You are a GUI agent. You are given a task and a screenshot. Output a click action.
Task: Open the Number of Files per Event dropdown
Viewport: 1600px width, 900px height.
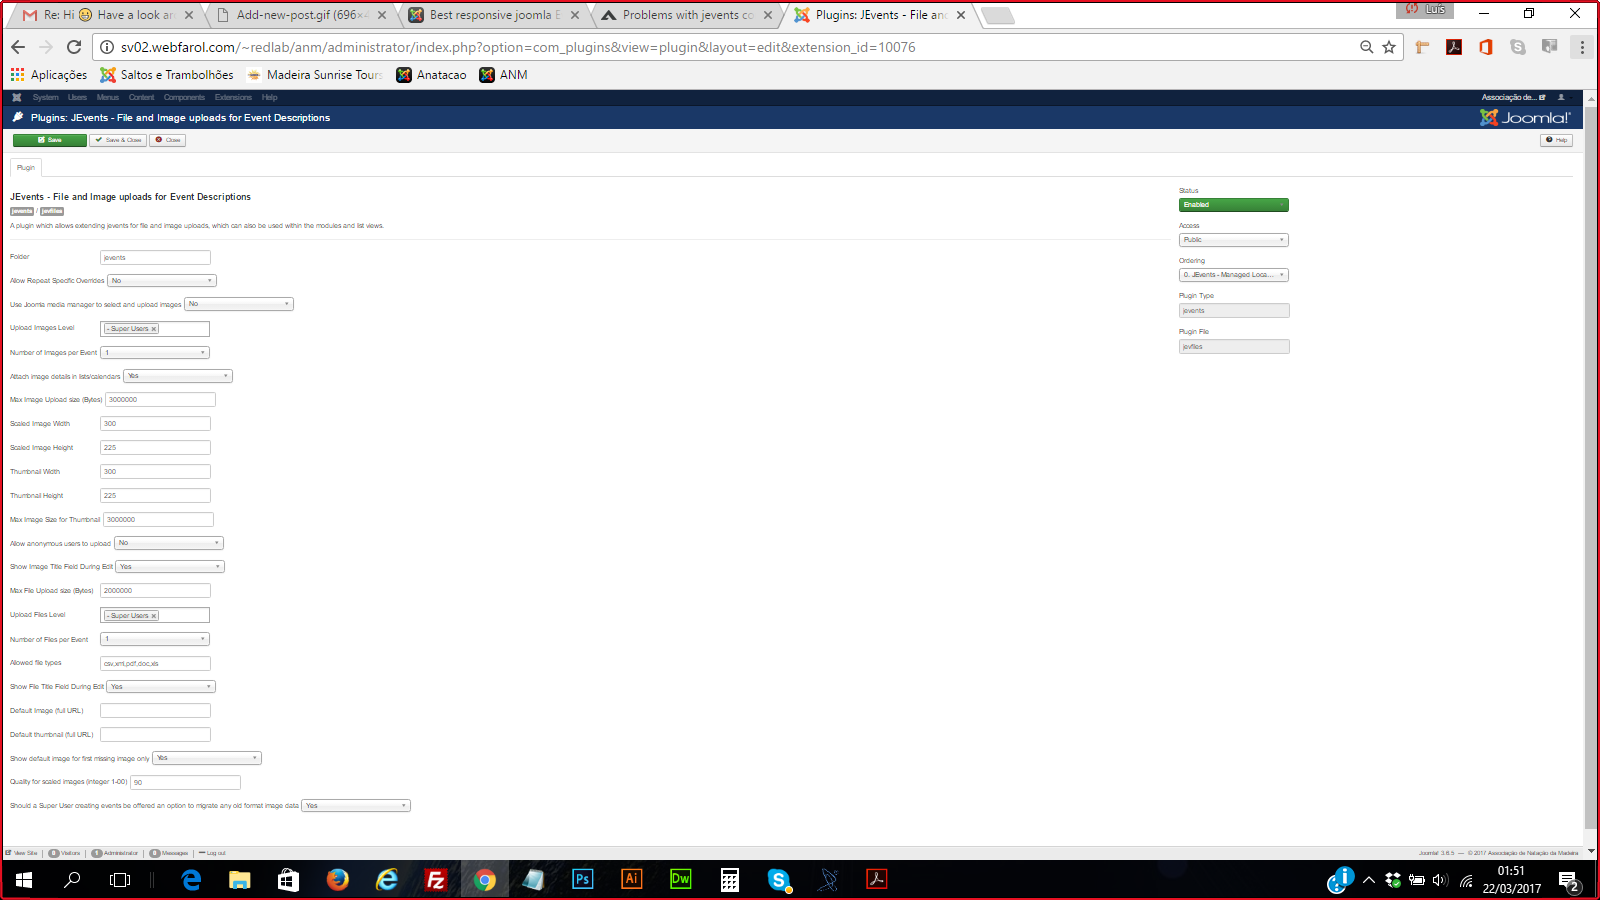point(155,639)
